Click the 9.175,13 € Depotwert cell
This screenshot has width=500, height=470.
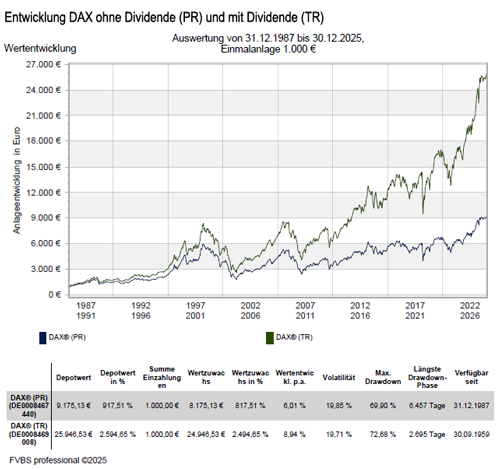pyautogui.click(x=73, y=406)
